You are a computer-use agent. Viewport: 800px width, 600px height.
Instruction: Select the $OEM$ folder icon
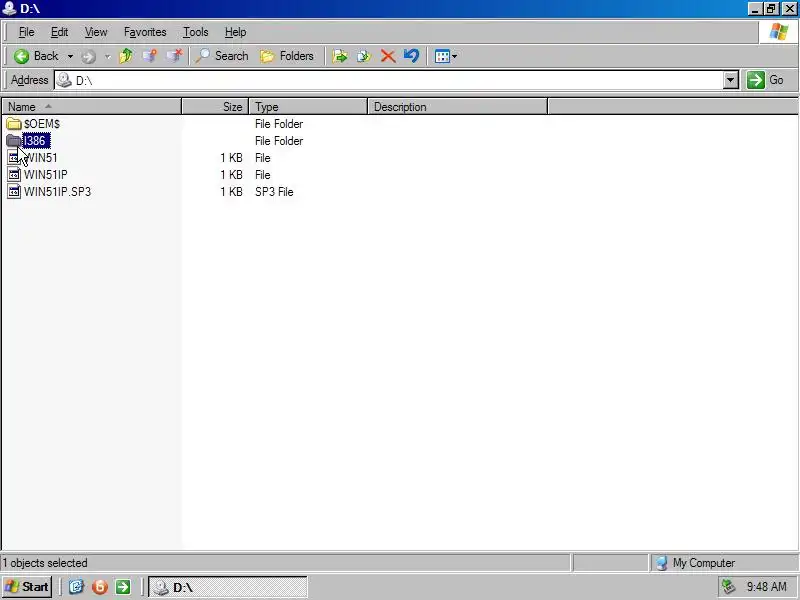[14, 123]
